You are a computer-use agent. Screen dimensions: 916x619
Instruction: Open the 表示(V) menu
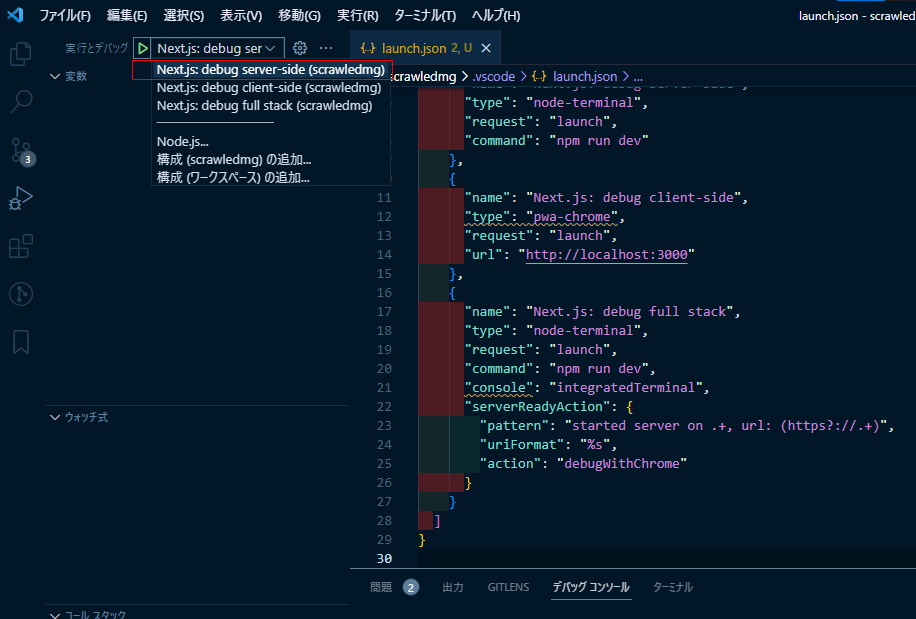coord(241,16)
